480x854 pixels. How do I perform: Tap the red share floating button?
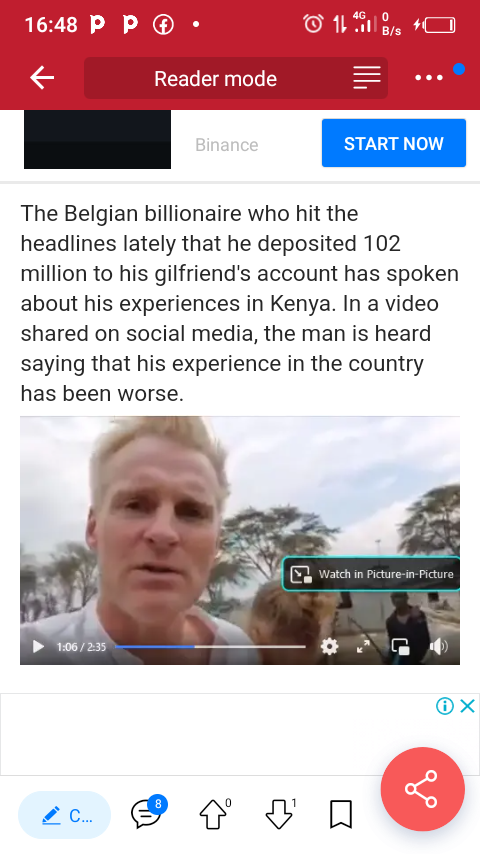coord(422,789)
